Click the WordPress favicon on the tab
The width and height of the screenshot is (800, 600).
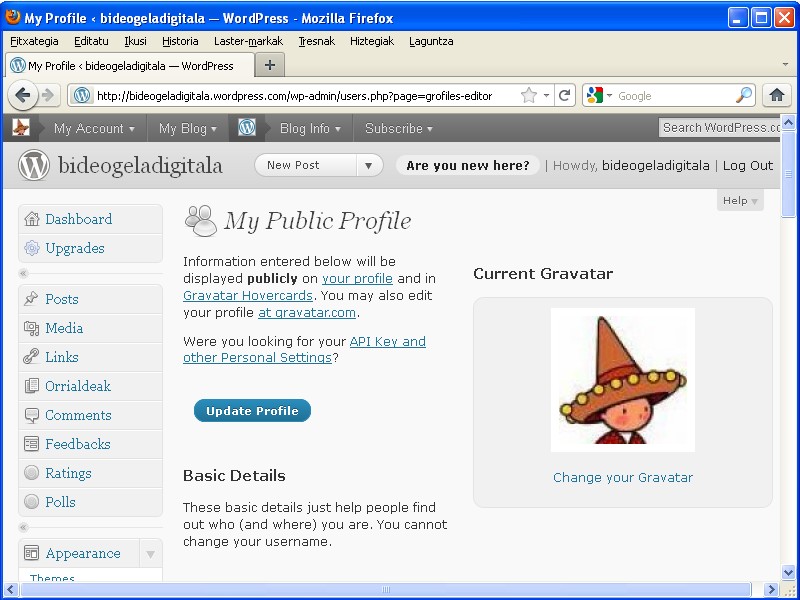click(x=18, y=65)
